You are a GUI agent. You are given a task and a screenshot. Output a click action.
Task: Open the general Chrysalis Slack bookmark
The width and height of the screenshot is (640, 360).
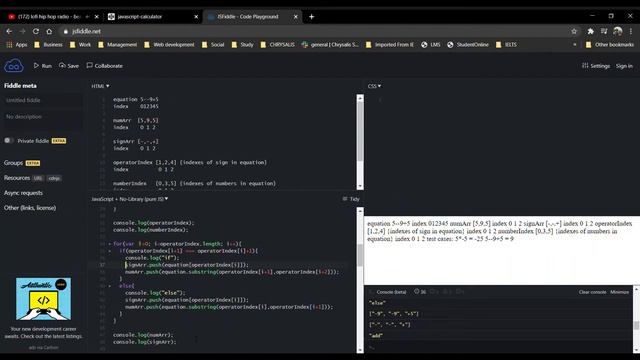331,45
